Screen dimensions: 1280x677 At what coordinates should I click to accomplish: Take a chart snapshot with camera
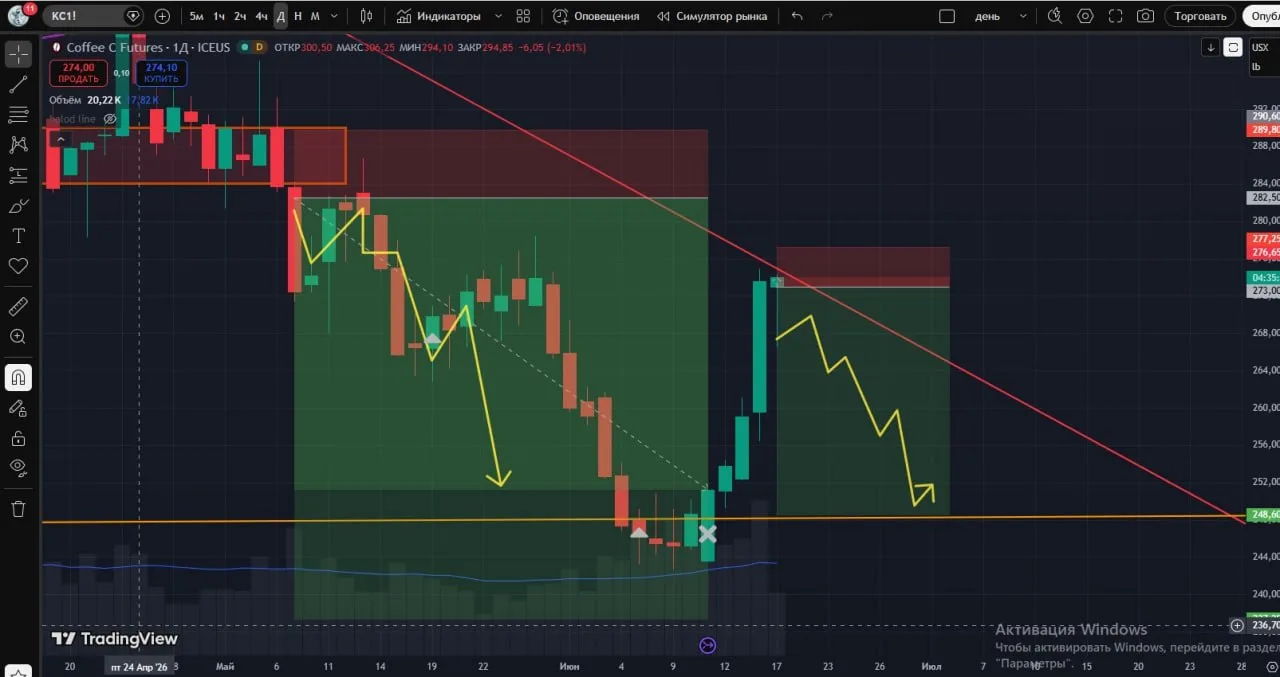(1145, 16)
